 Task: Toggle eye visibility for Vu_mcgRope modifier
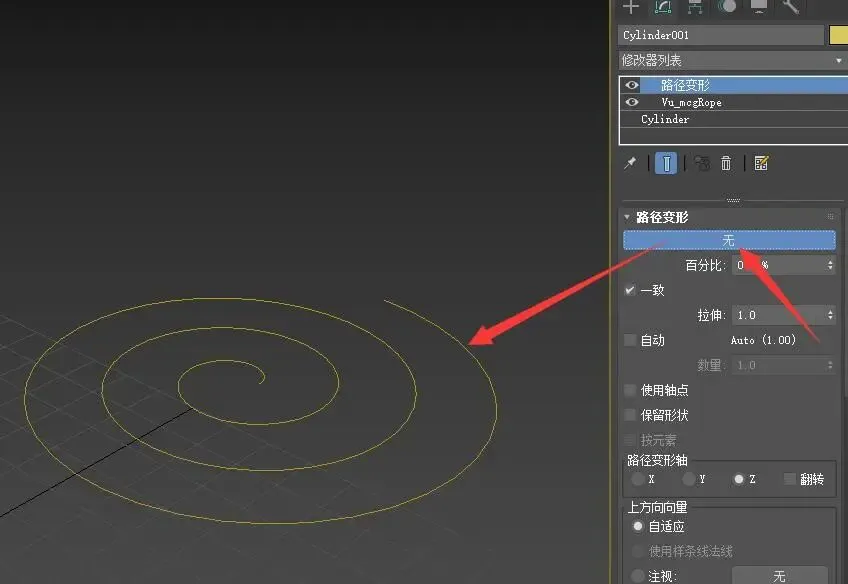(632, 102)
